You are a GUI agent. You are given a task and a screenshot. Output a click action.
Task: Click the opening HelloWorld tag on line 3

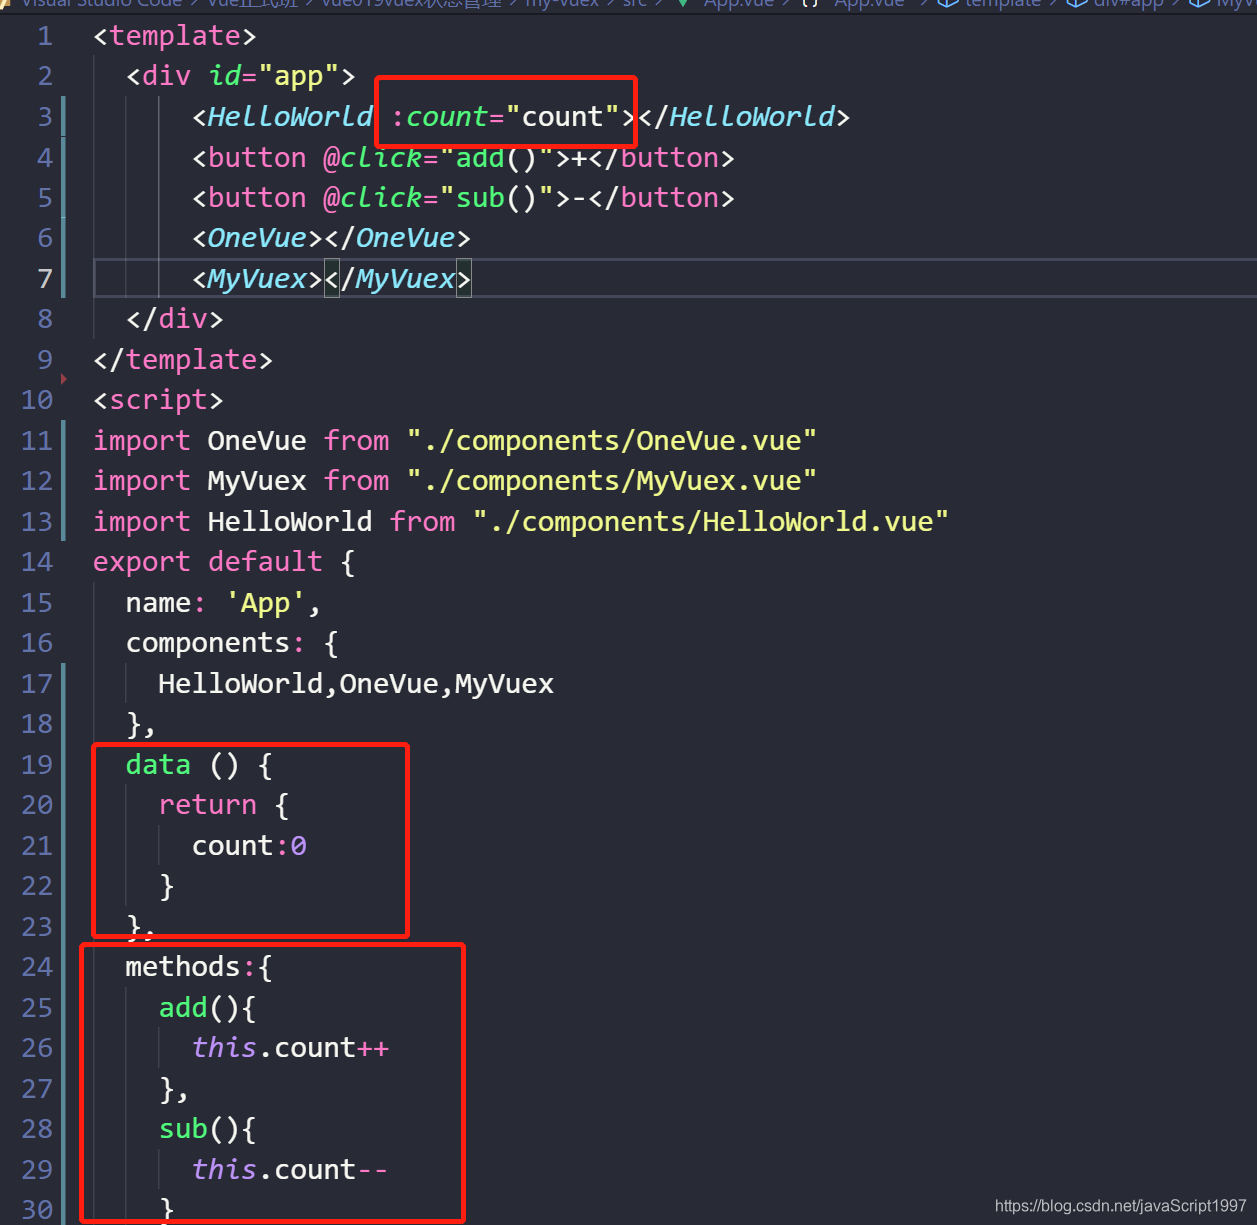coord(282,117)
